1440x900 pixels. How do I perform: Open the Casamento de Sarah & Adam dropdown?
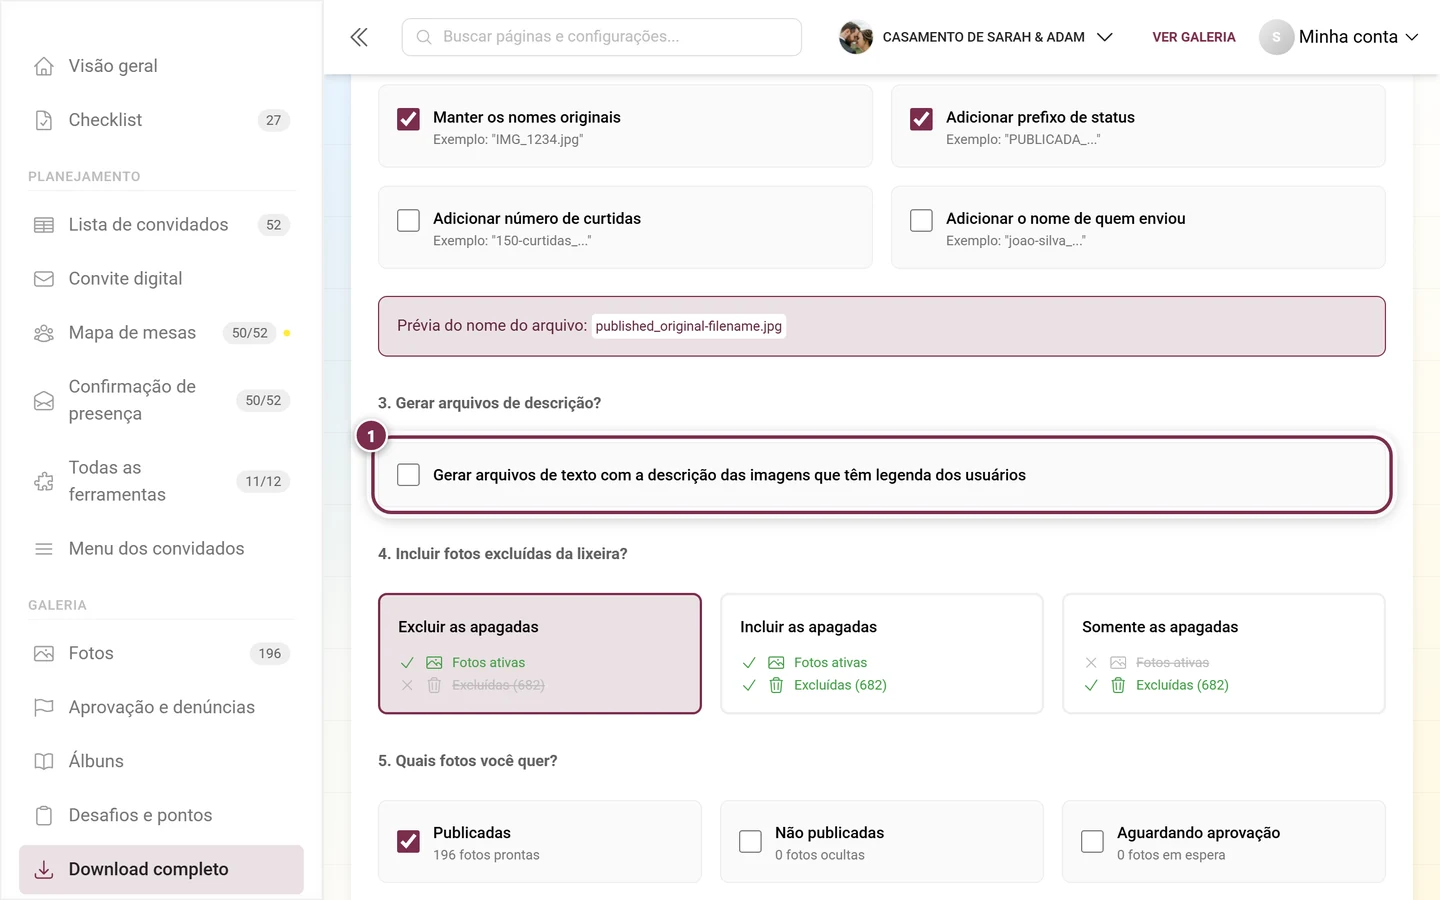976,37
